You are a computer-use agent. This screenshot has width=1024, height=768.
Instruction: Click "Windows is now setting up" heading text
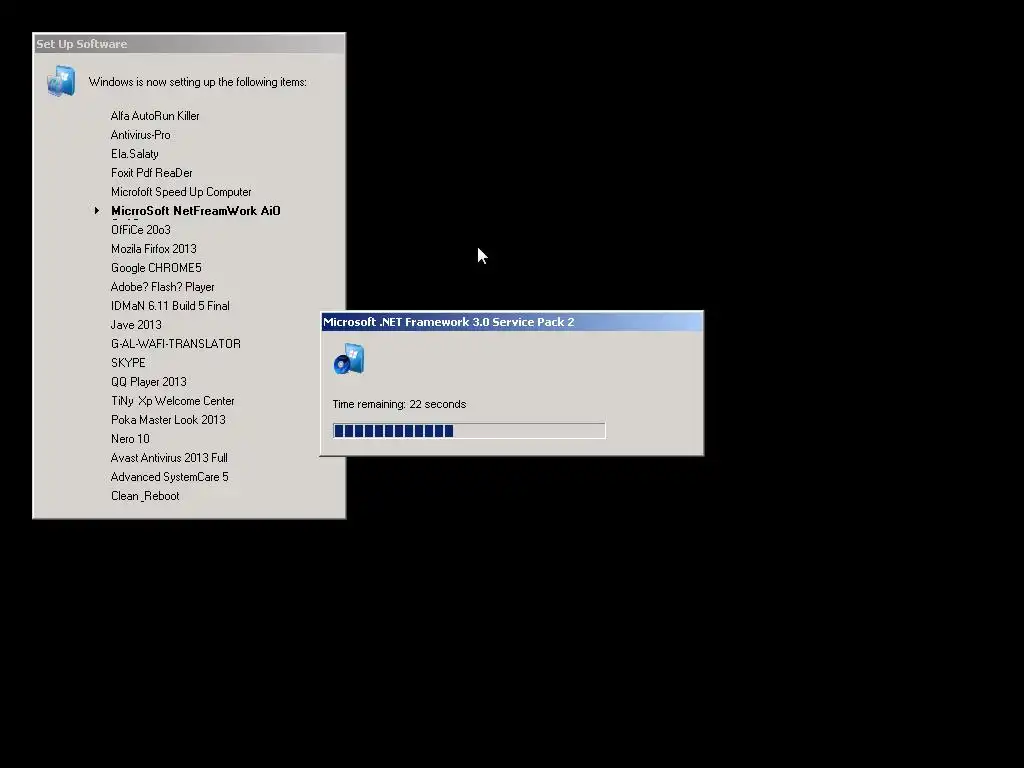(x=197, y=82)
